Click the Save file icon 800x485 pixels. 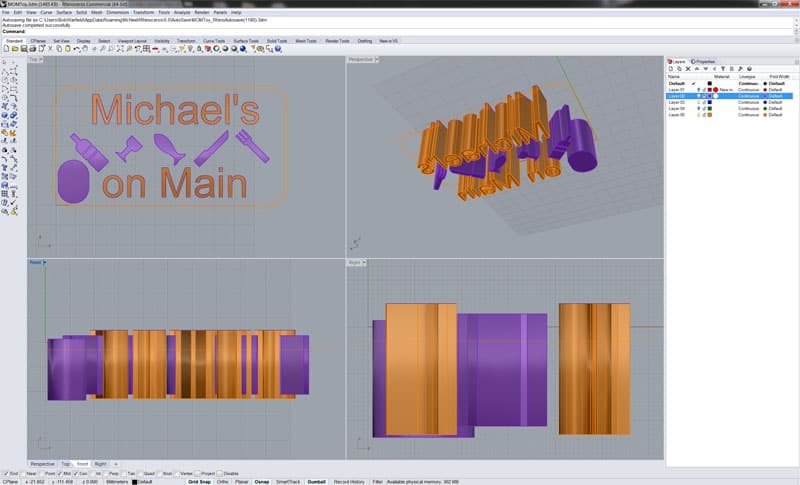23,48
